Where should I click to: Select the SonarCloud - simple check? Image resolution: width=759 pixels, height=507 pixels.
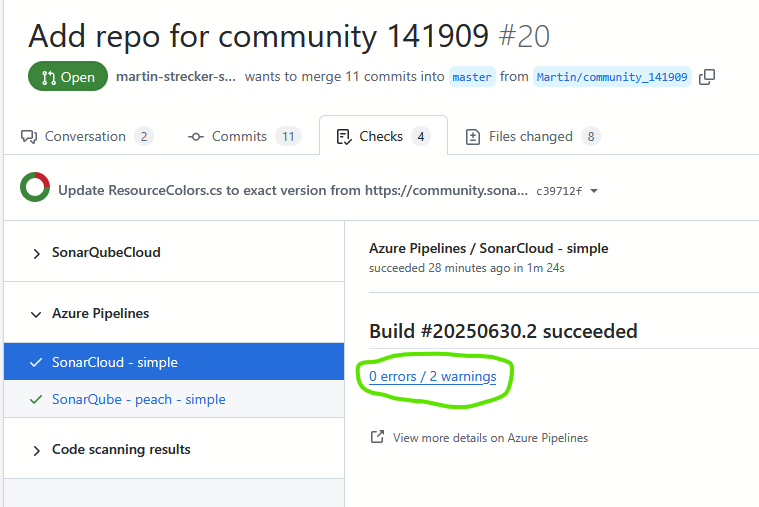(x=115, y=362)
